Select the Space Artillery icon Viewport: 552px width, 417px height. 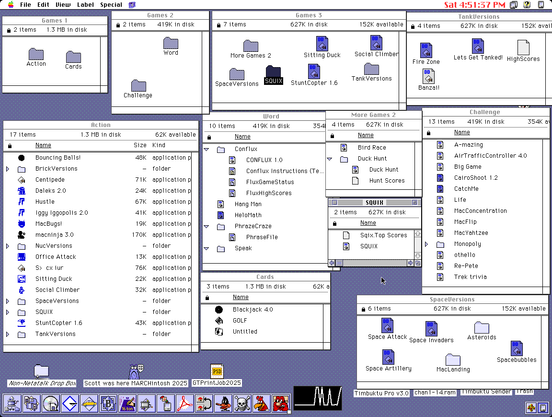[388, 357]
